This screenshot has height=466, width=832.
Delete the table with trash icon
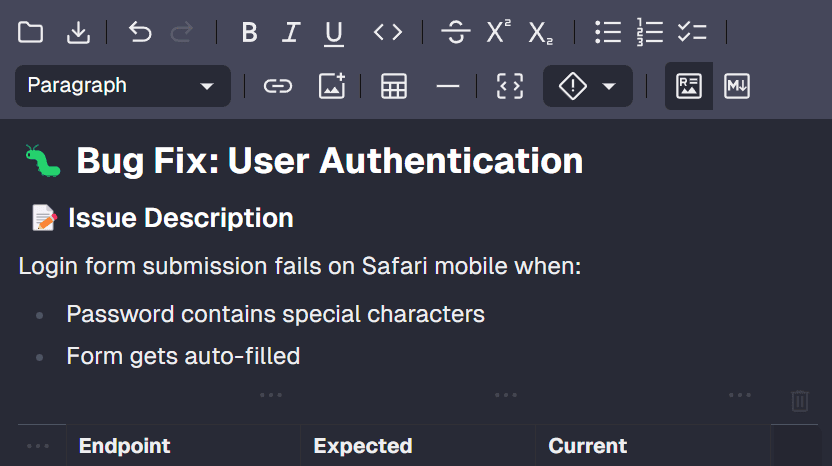point(800,401)
